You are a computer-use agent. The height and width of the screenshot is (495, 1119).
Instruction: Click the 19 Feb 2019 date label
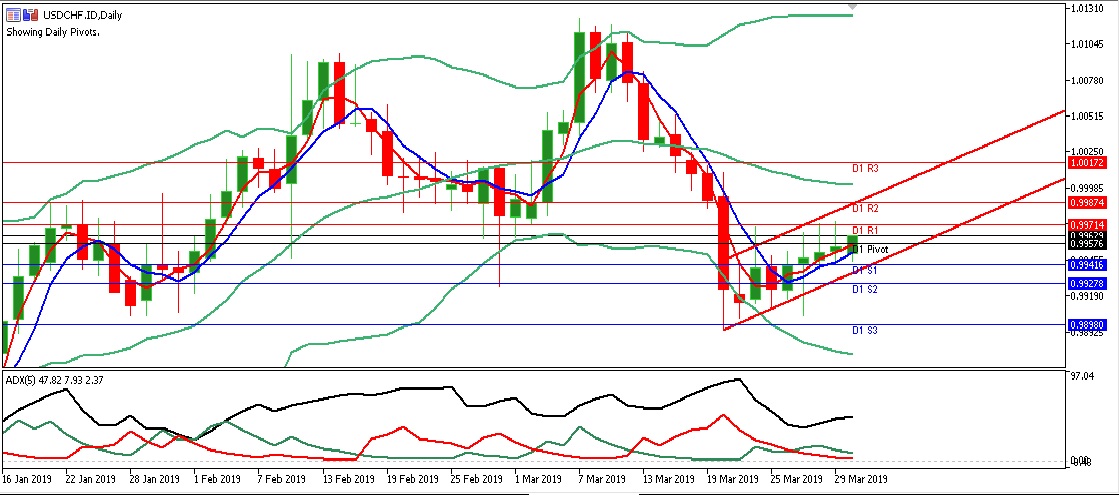point(412,478)
